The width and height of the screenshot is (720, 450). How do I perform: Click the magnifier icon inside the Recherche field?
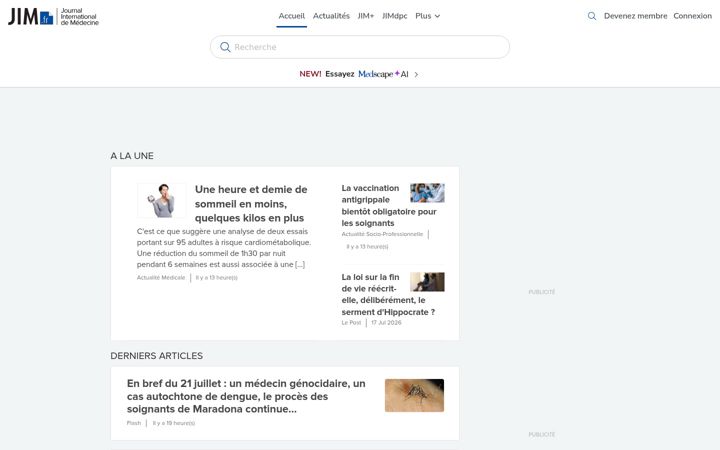pos(225,47)
